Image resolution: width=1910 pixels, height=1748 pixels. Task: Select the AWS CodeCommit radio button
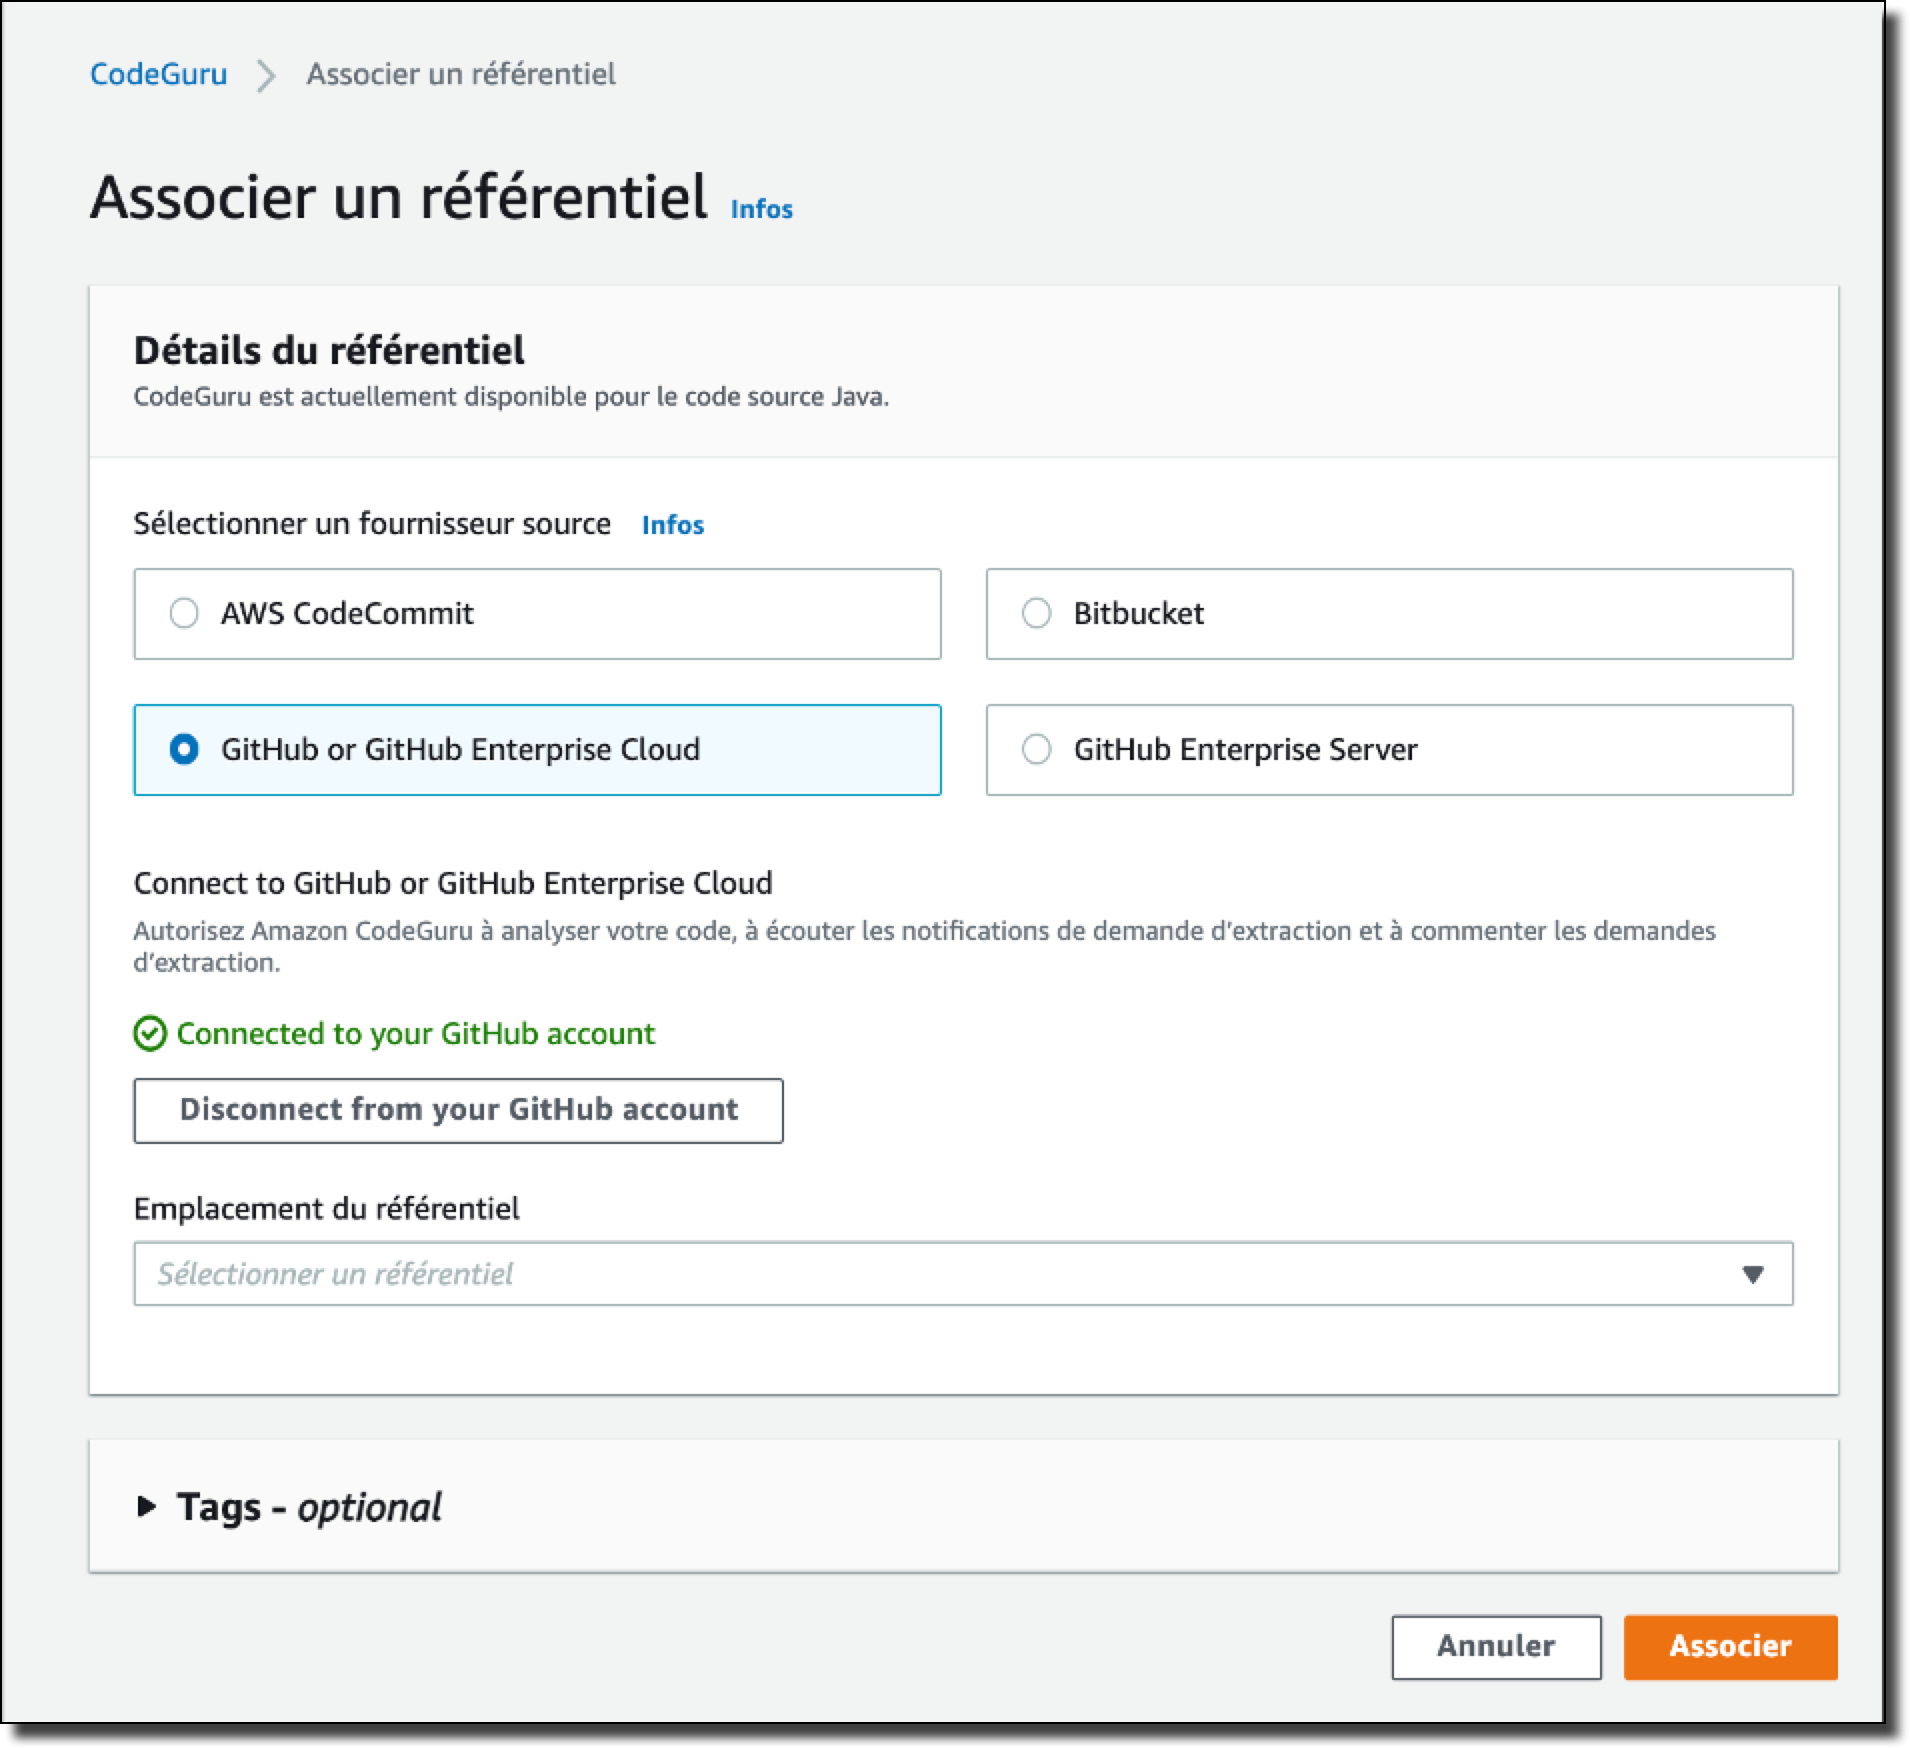click(184, 613)
